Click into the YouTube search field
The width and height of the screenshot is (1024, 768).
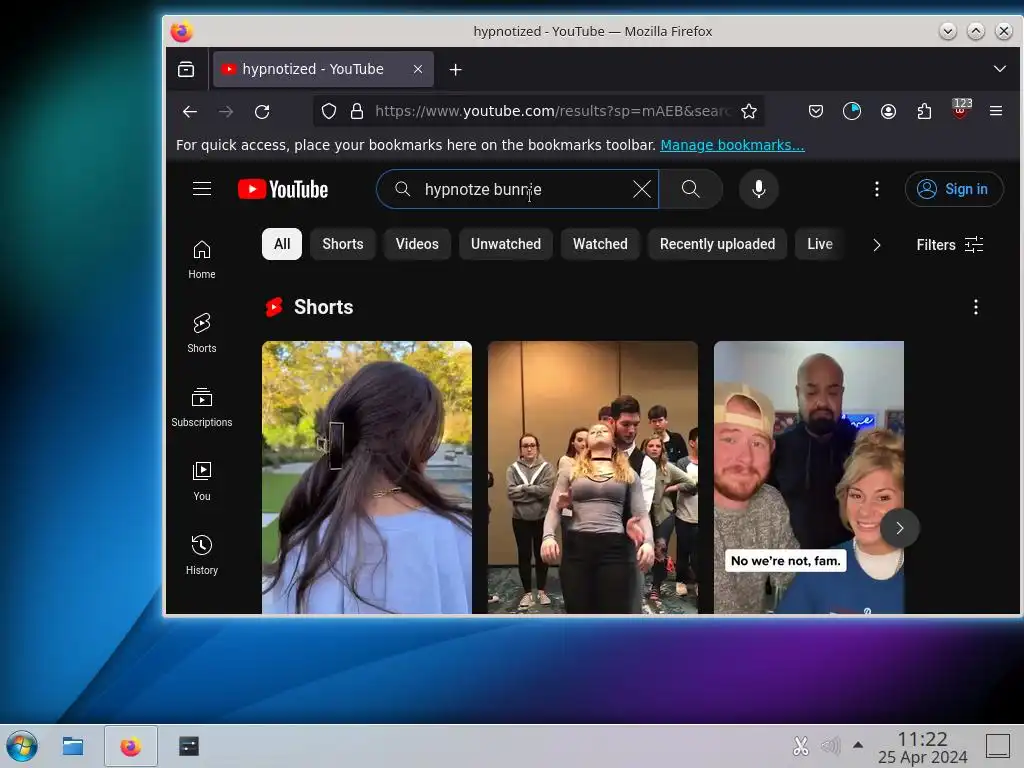pos(517,189)
